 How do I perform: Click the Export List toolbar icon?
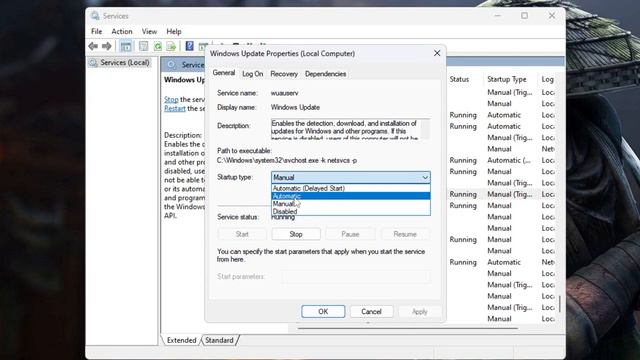coord(171,46)
